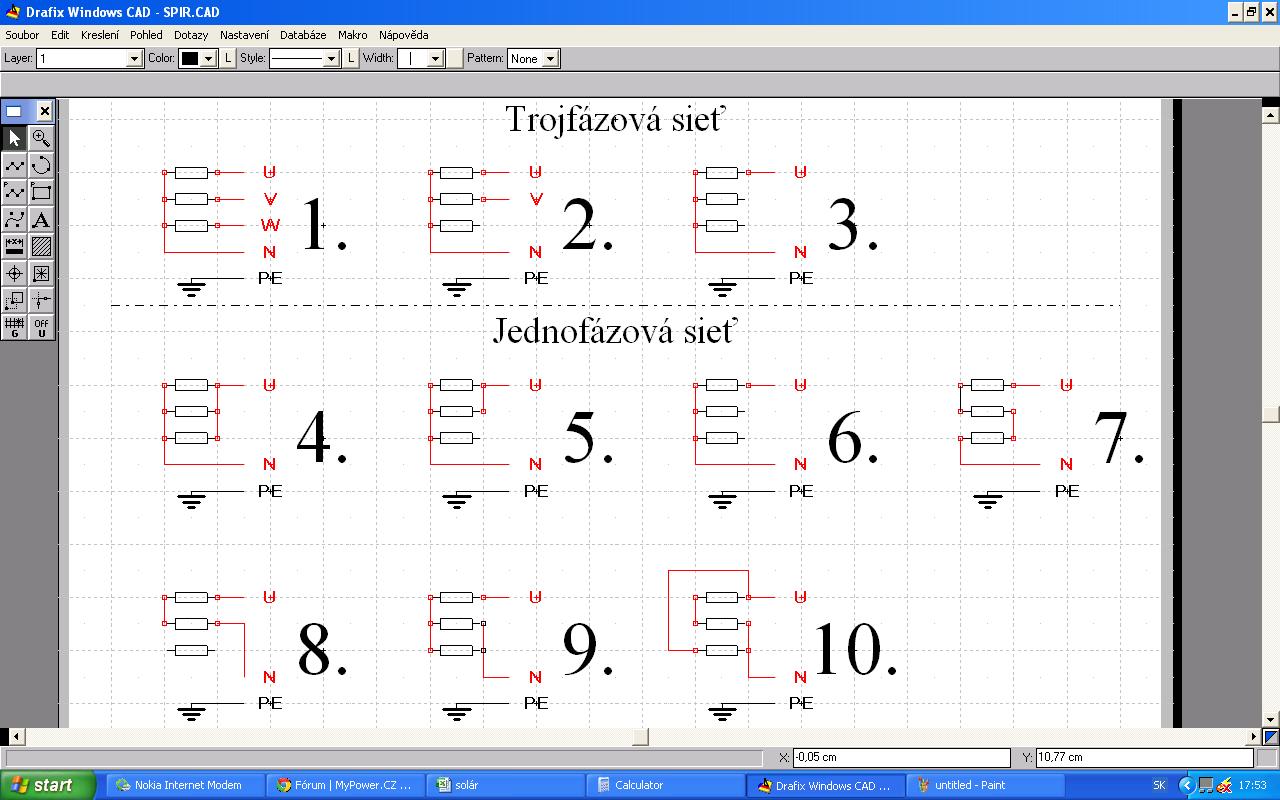Open the Width dropdown

point(435,59)
